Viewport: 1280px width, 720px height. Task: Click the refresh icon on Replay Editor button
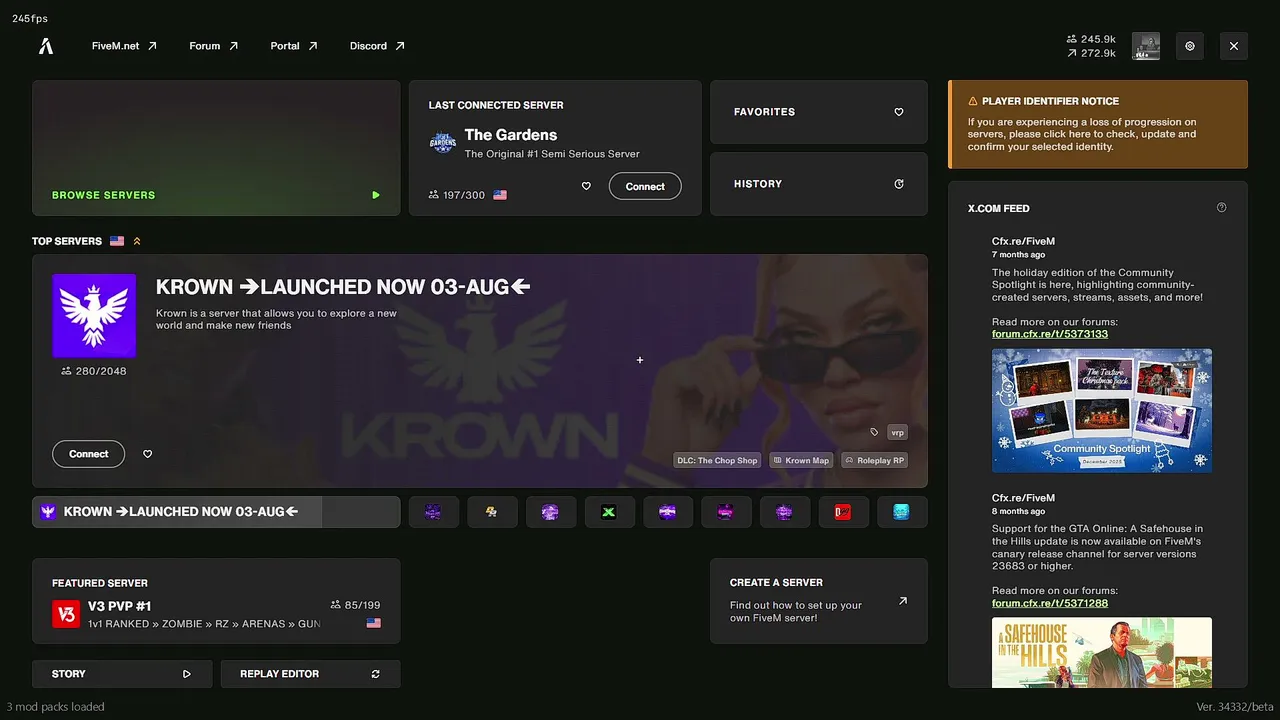(376, 674)
